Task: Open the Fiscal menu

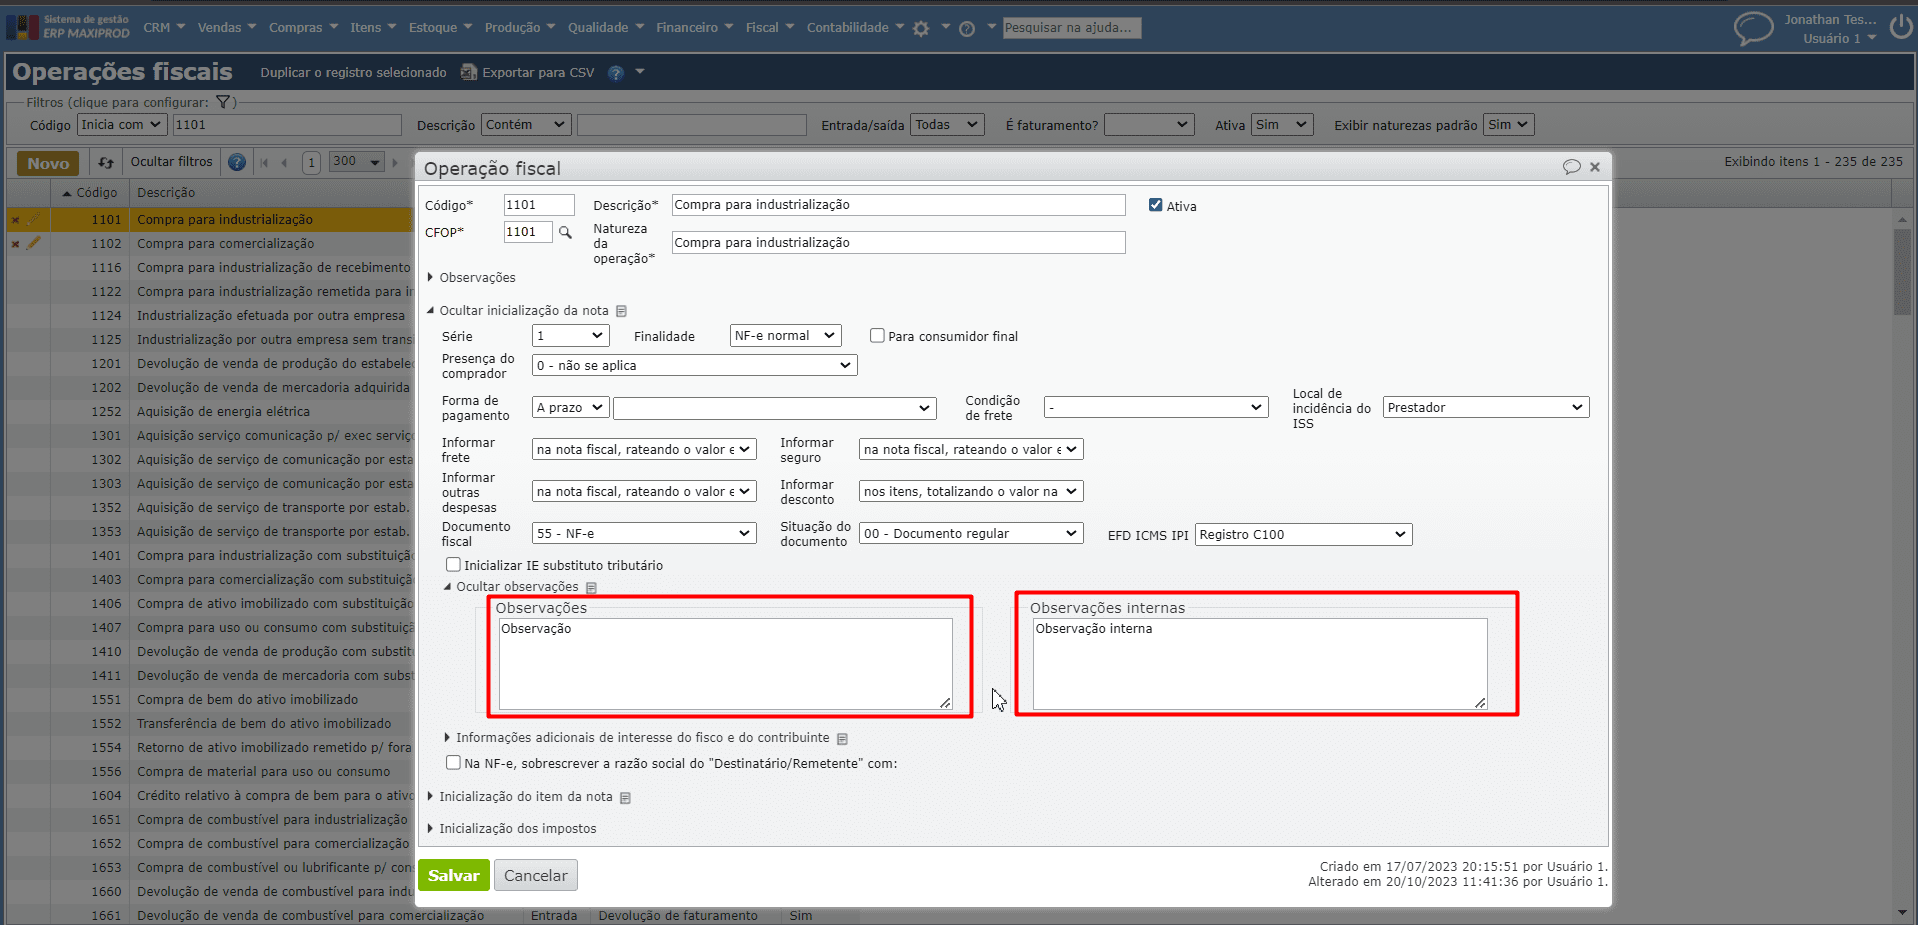Action: click(x=769, y=27)
